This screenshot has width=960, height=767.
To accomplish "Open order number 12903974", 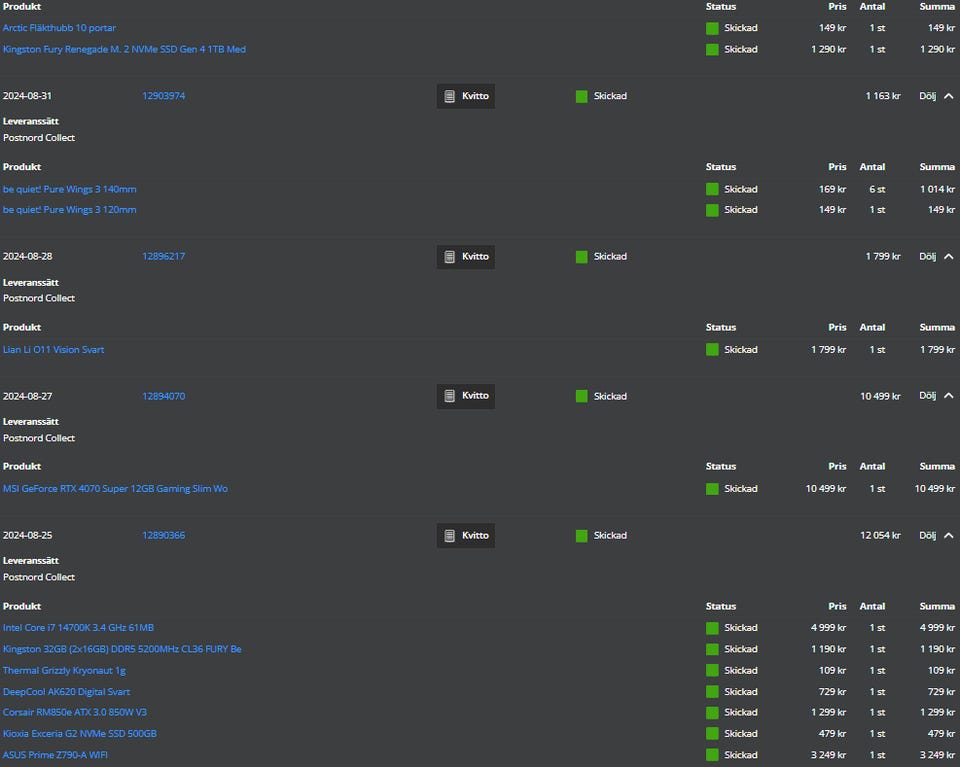I will [x=163, y=96].
